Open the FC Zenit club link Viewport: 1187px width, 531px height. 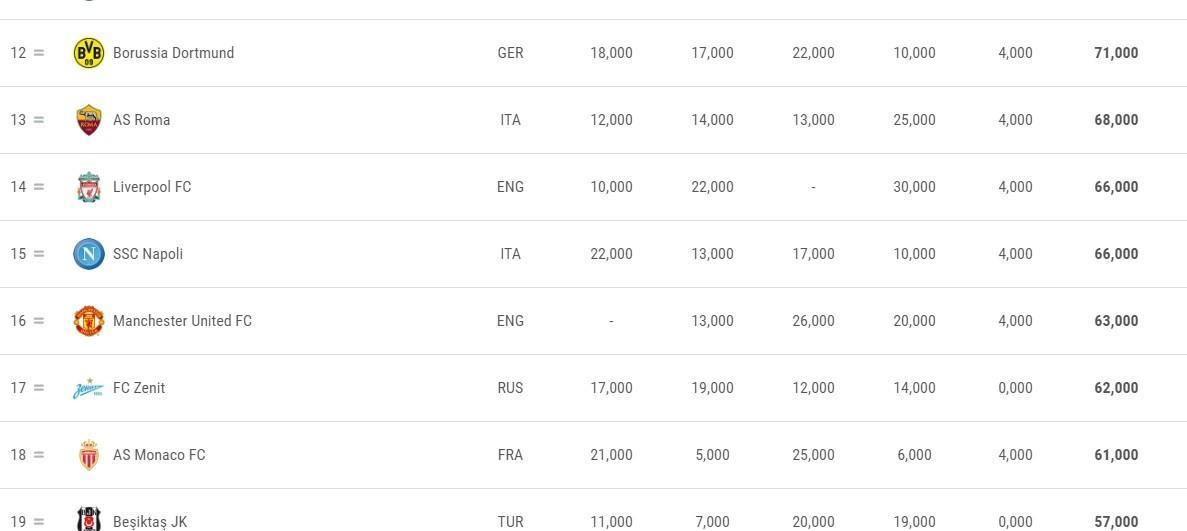139,388
